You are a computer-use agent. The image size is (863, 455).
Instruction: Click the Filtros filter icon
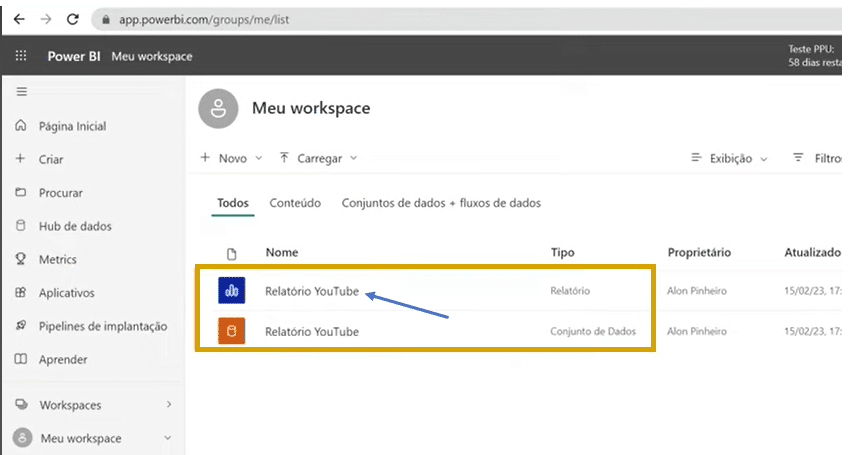point(798,158)
